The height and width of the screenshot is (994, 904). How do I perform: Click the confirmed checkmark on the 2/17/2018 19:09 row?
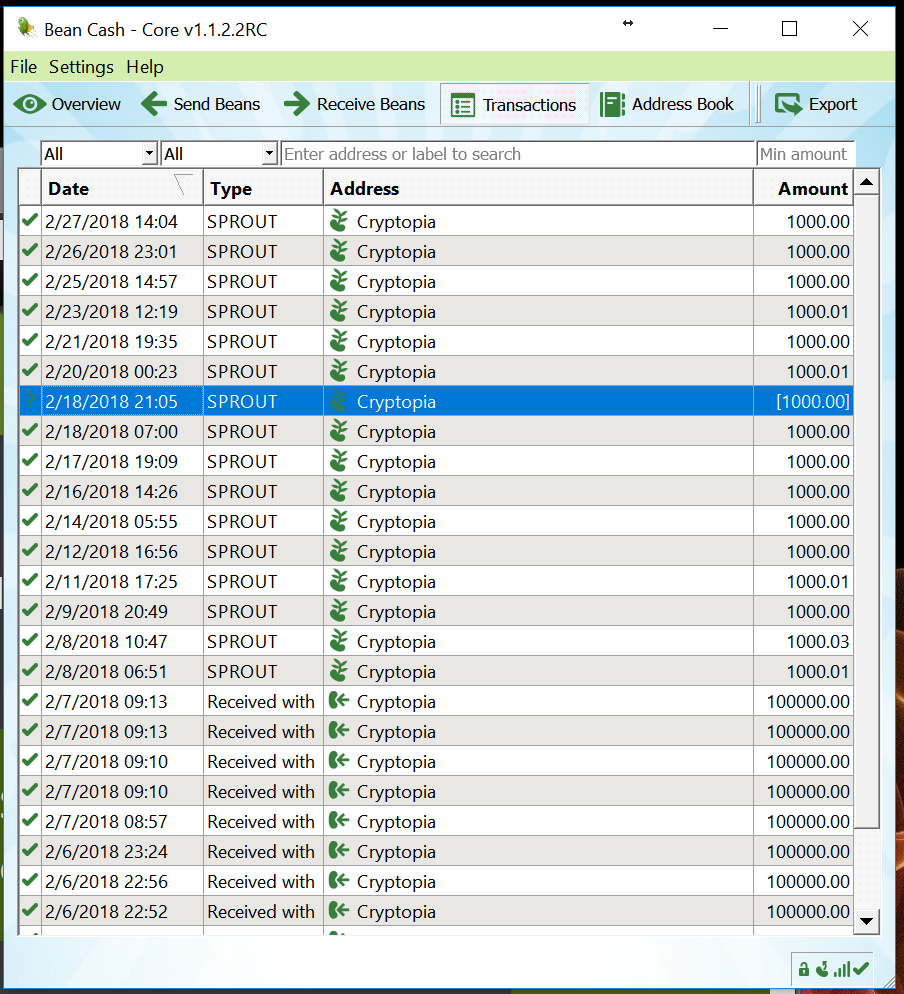(x=30, y=460)
